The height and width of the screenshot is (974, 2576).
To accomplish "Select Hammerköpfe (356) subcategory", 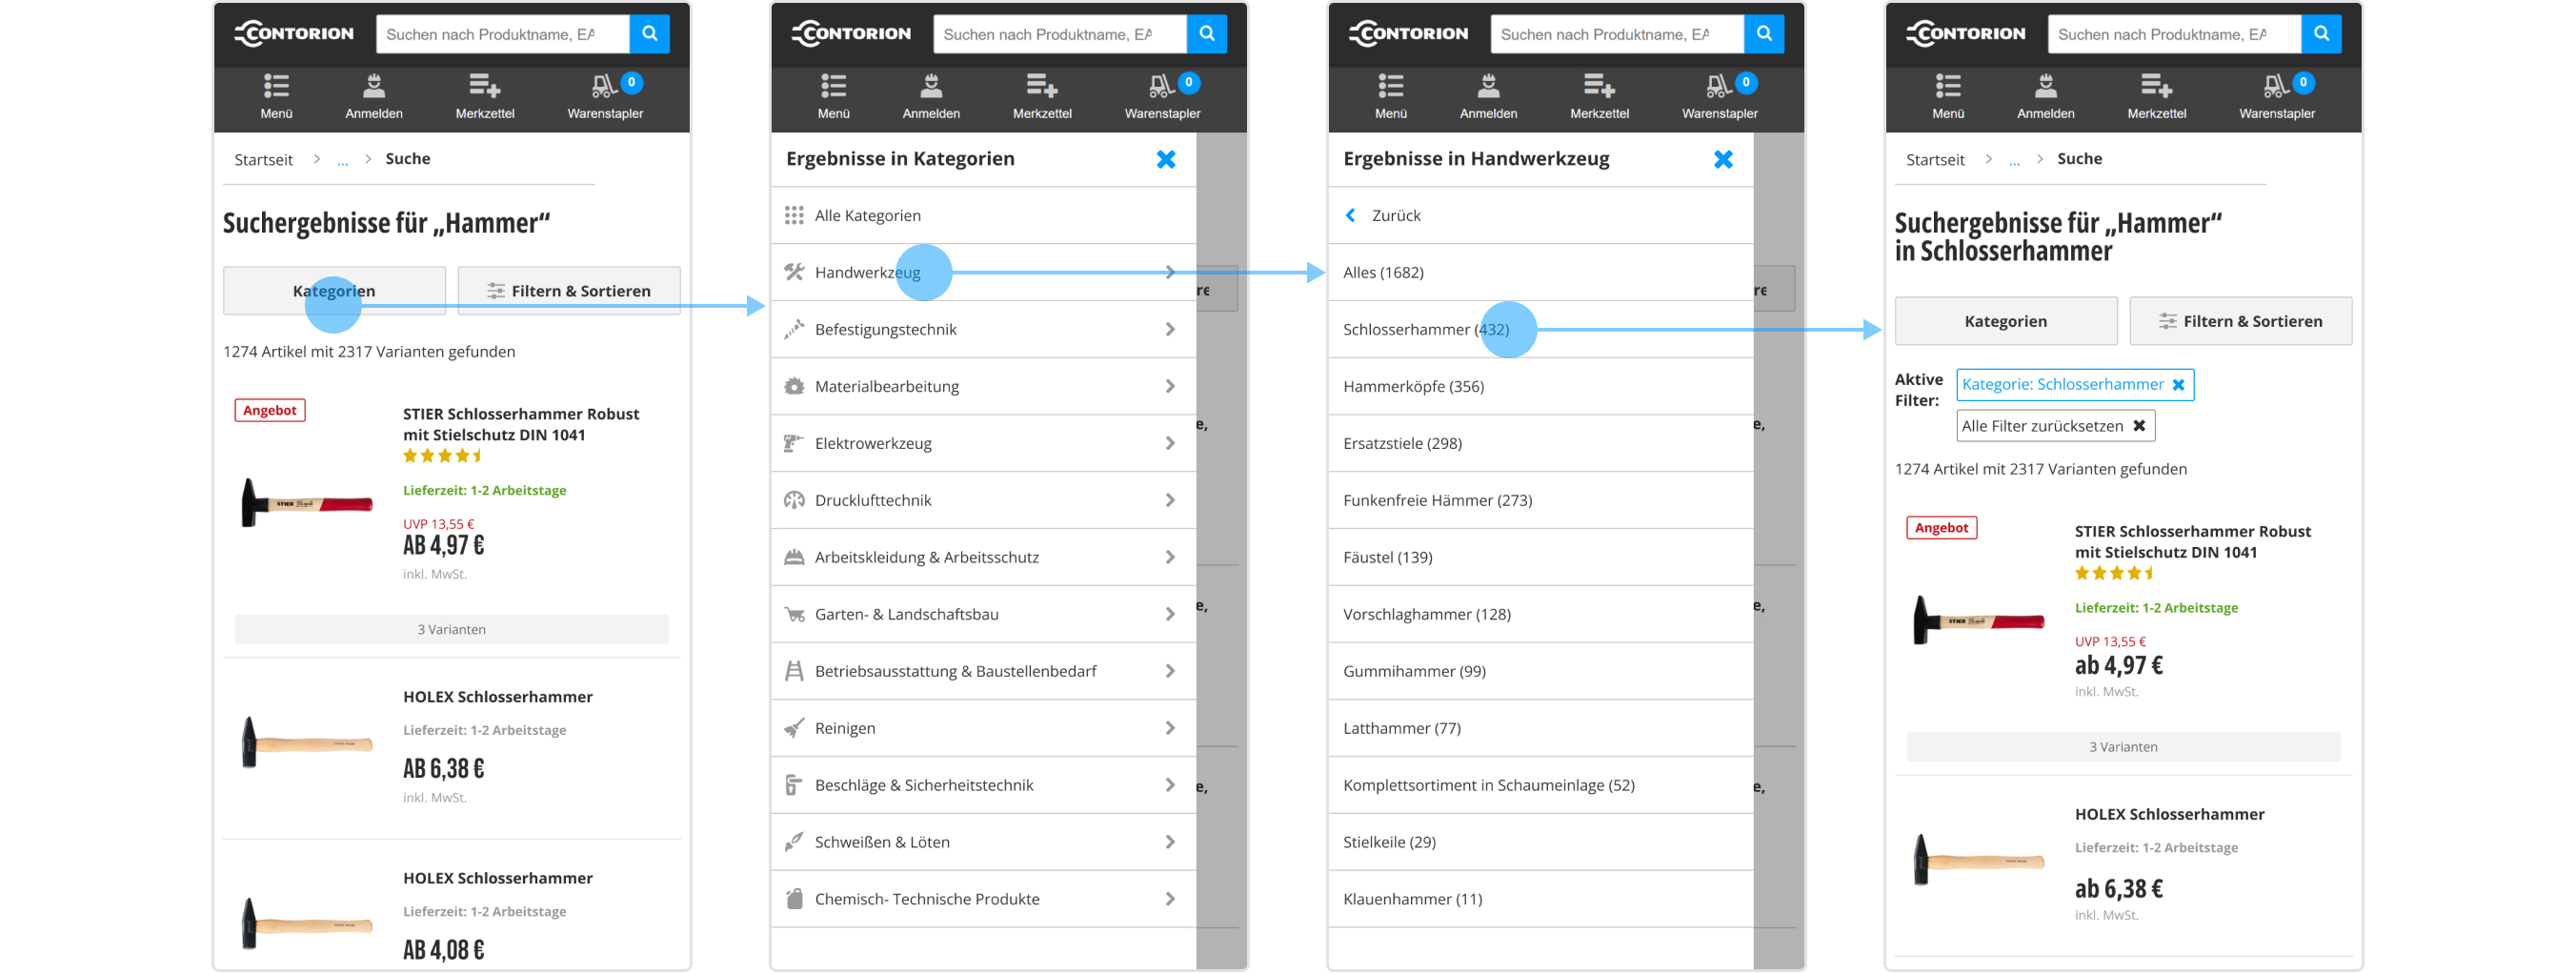I will (x=1540, y=386).
